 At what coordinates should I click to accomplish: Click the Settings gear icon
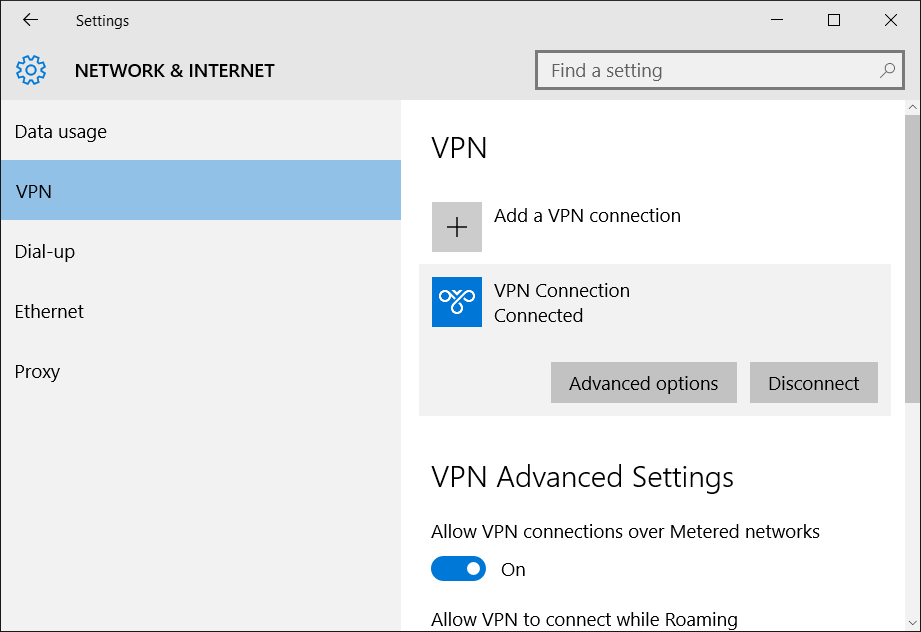point(31,70)
